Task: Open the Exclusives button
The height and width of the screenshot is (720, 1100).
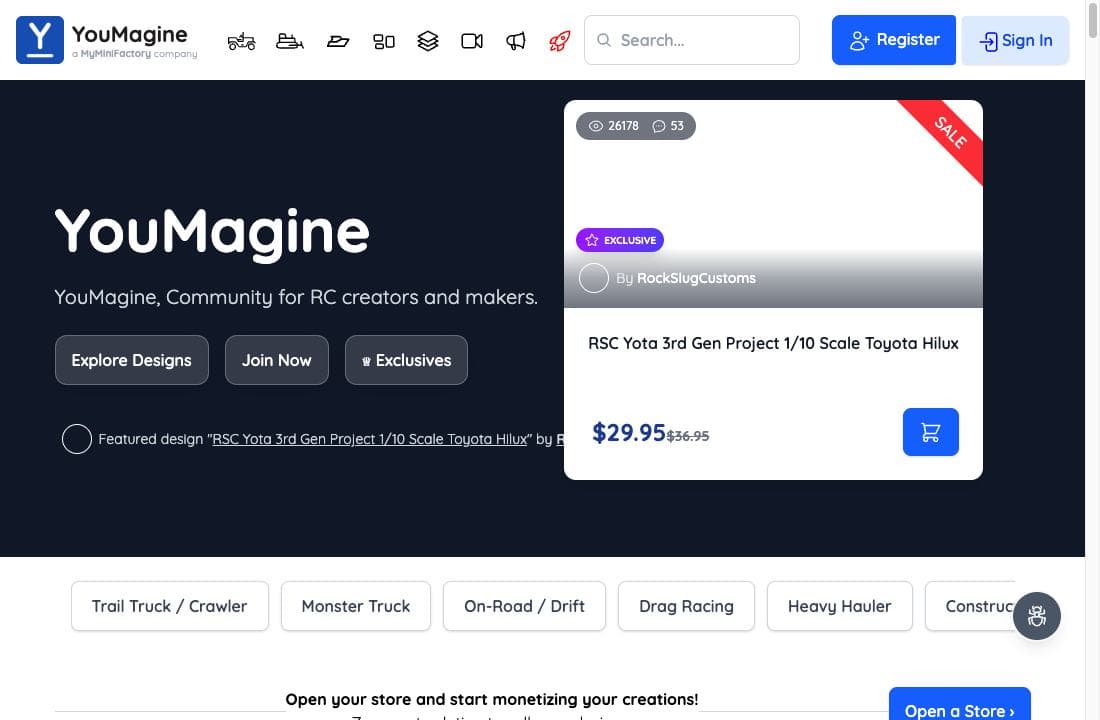Action: [406, 360]
